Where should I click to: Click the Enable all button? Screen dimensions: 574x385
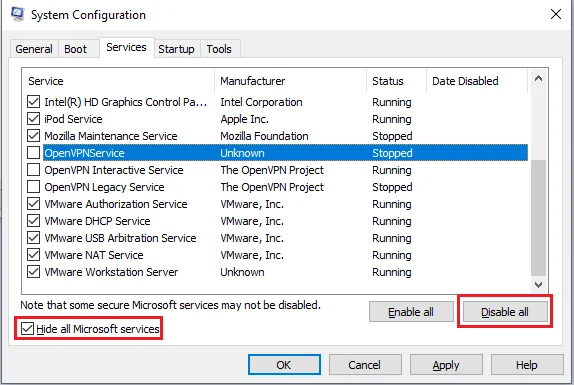point(411,312)
